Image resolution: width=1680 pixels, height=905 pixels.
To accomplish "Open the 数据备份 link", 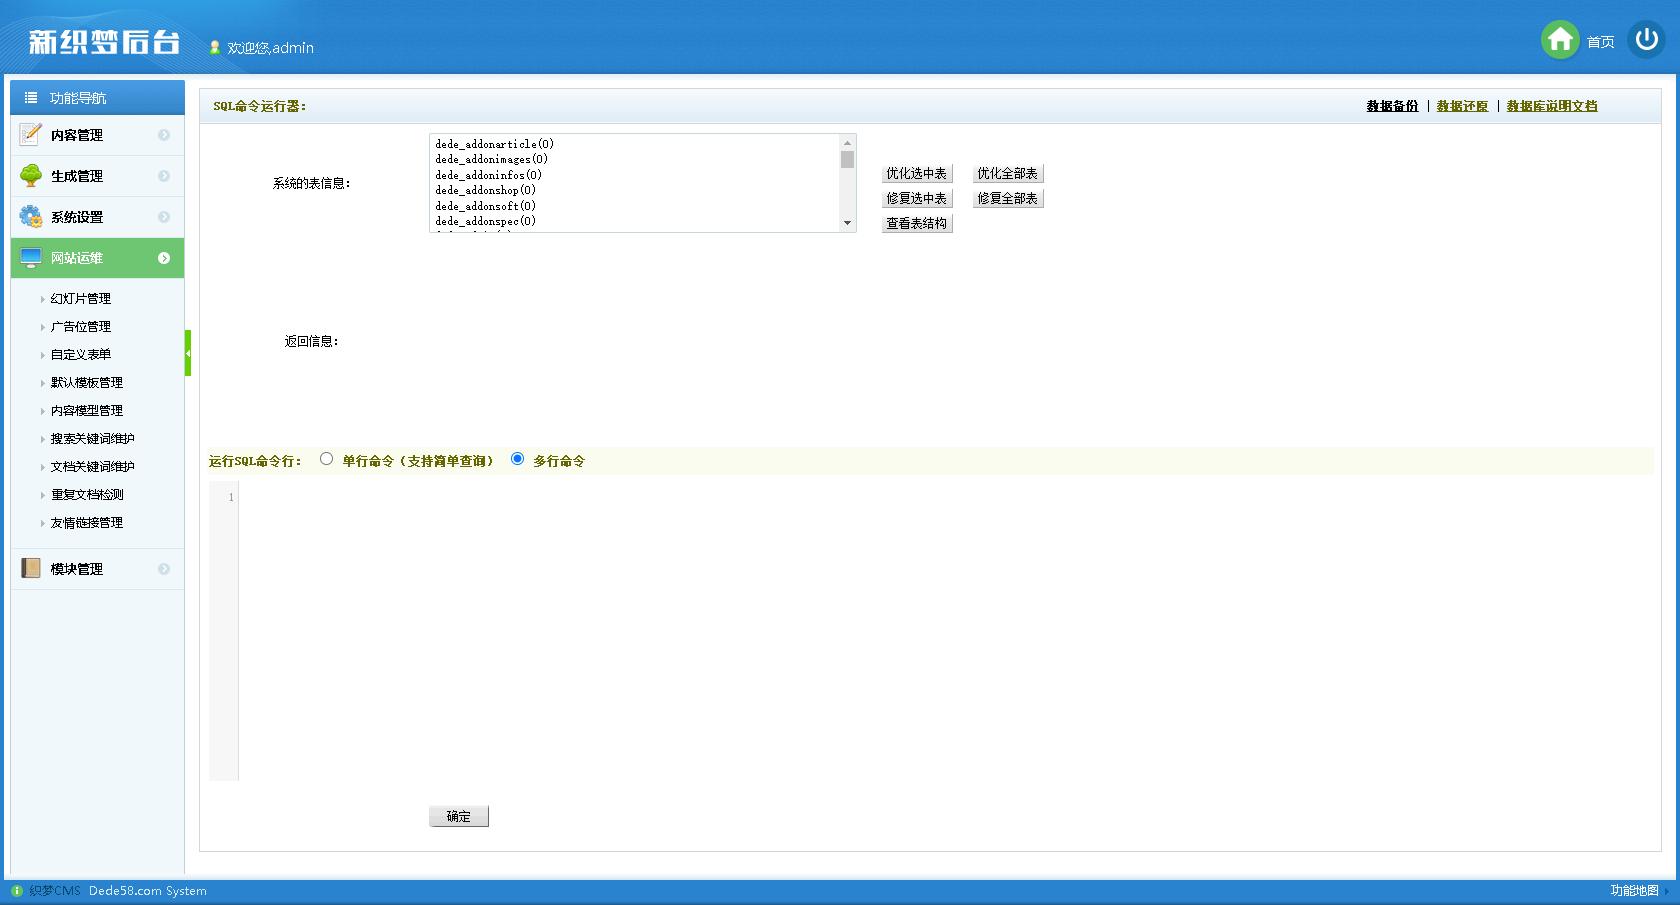I will coord(1392,105).
